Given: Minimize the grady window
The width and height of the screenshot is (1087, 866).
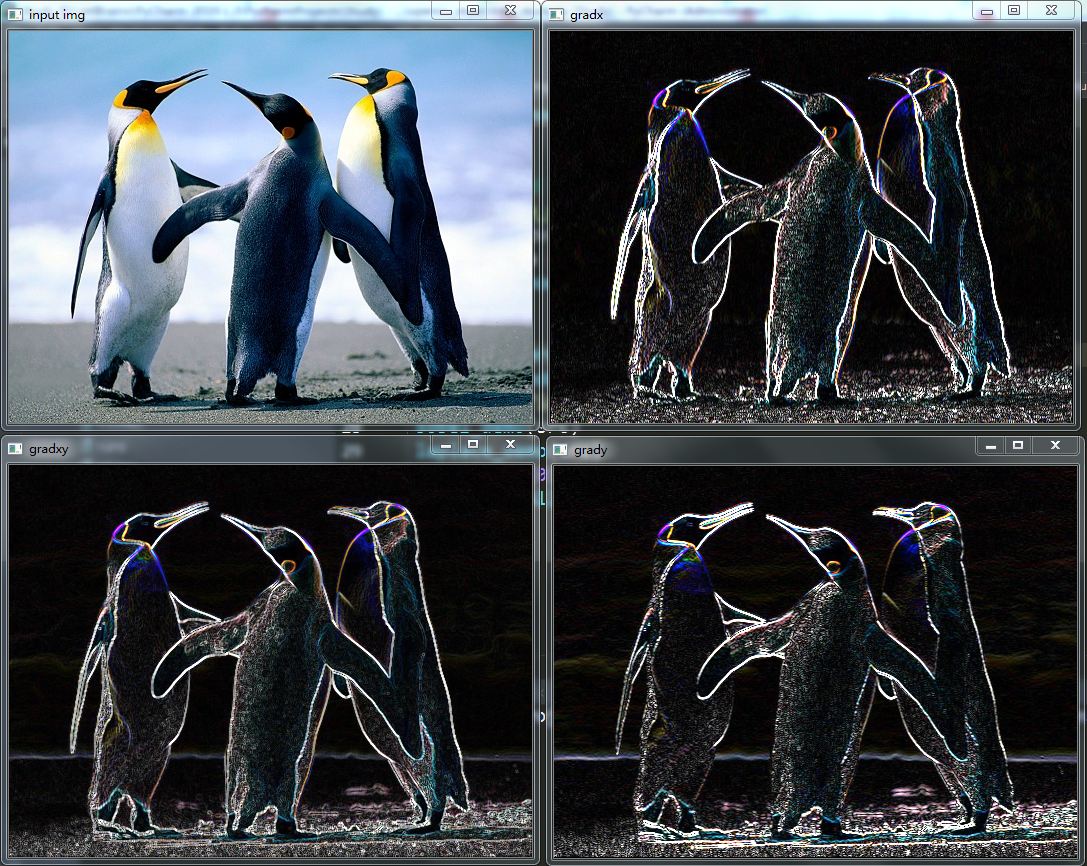Looking at the screenshot, I should click(x=991, y=446).
